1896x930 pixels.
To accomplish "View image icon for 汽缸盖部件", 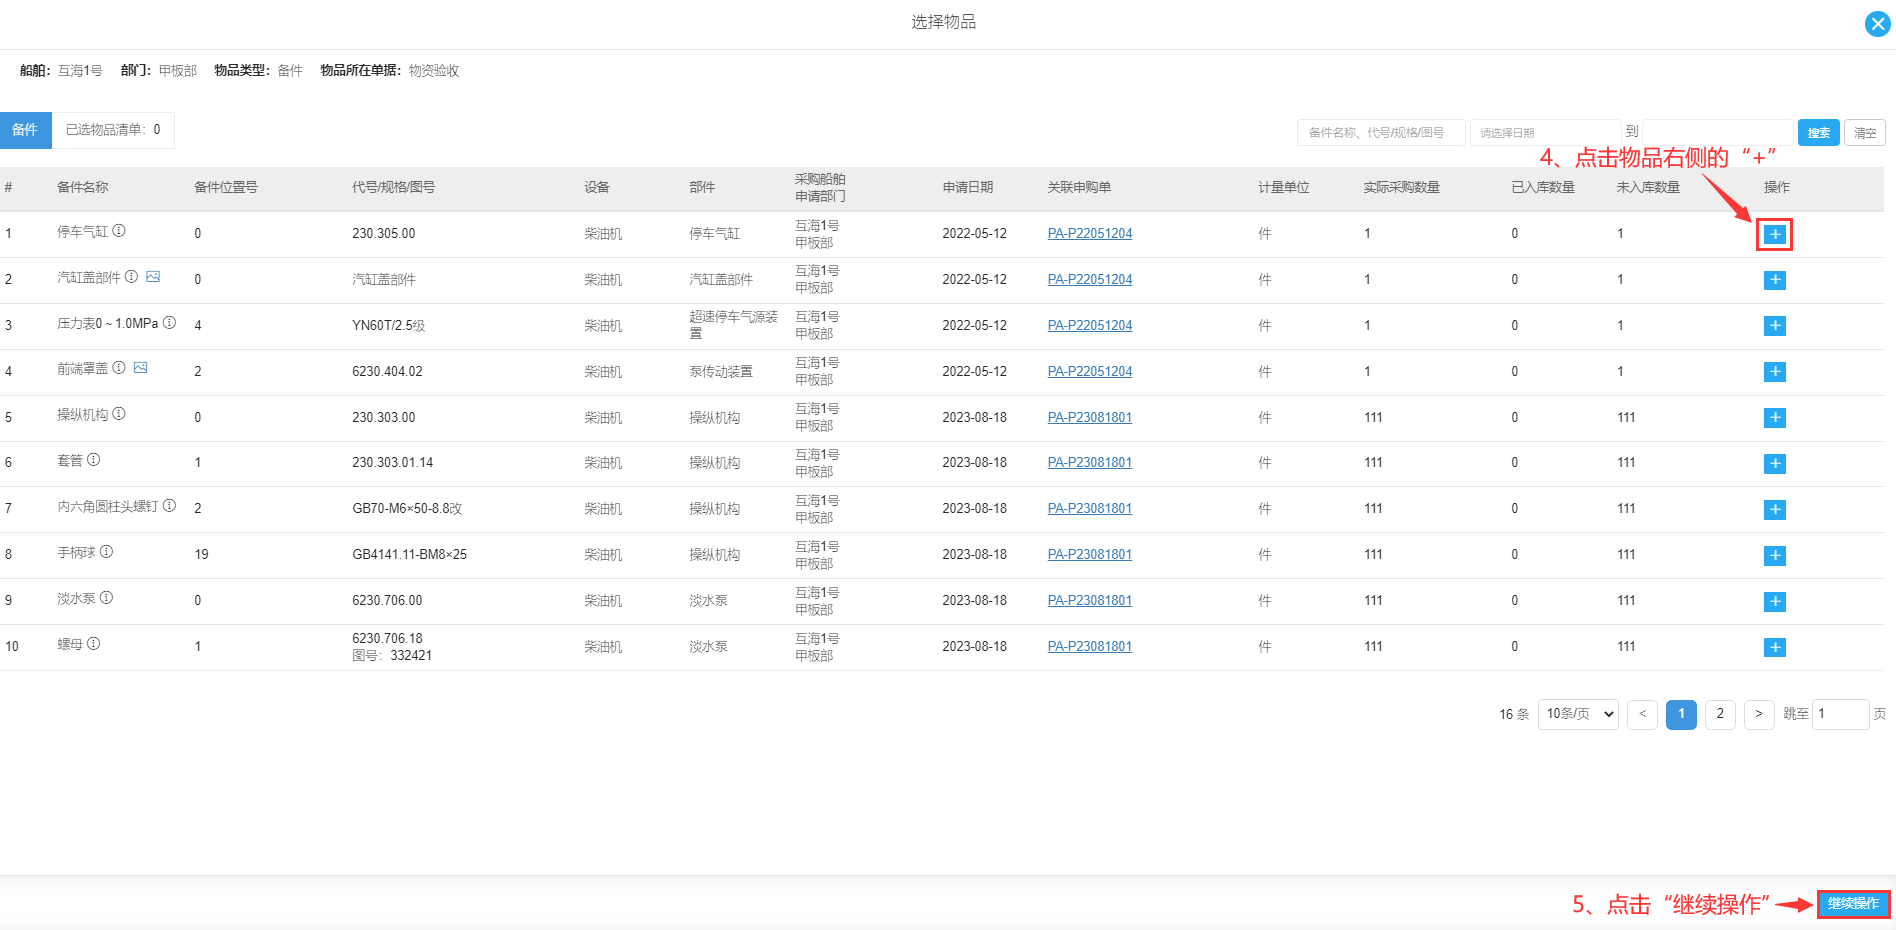I will pyautogui.click(x=153, y=276).
